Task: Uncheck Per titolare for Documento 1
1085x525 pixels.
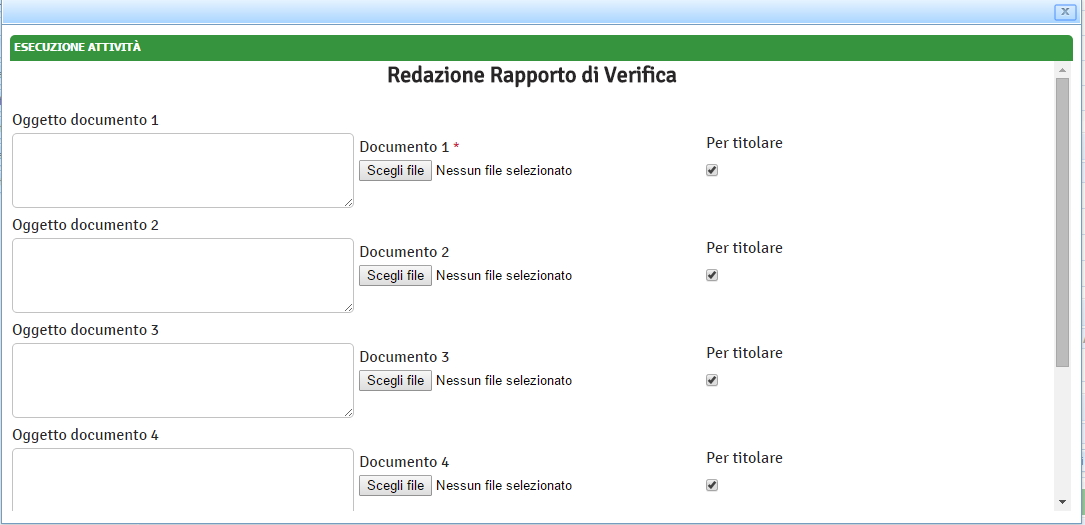Action: click(712, 170)
